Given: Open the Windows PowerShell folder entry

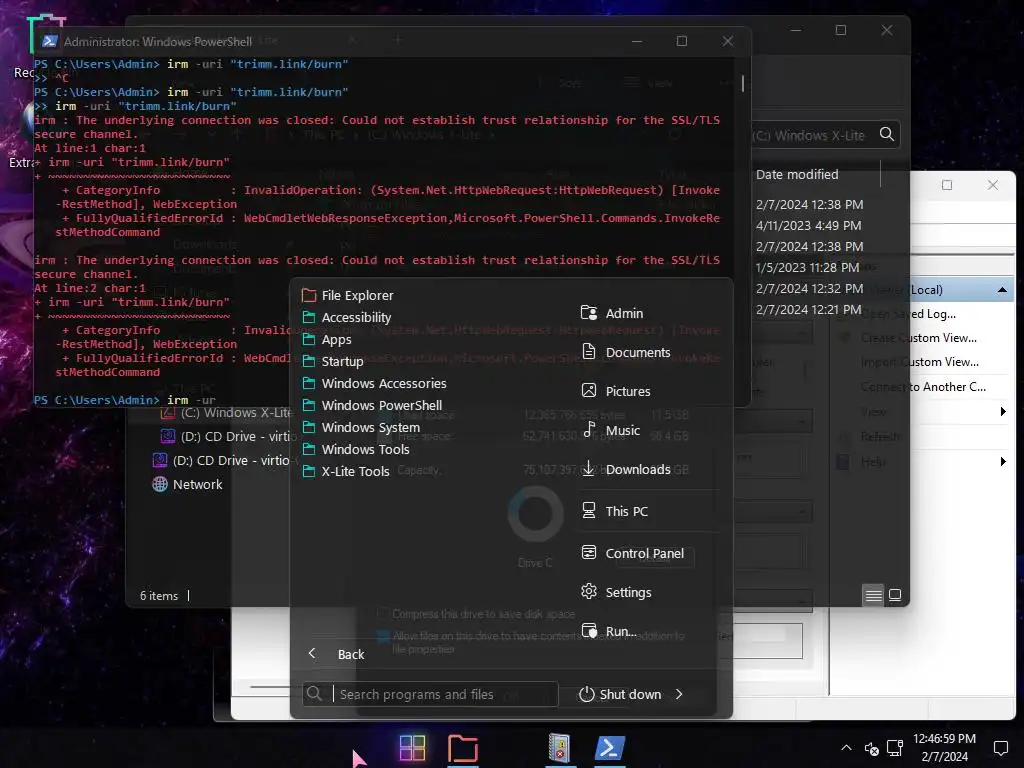Looking at the screenshot, I should [372, 406].
